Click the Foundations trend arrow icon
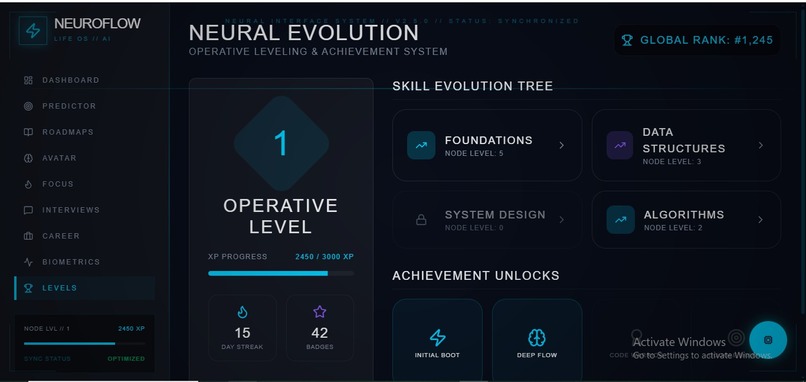 click(421, 145)
